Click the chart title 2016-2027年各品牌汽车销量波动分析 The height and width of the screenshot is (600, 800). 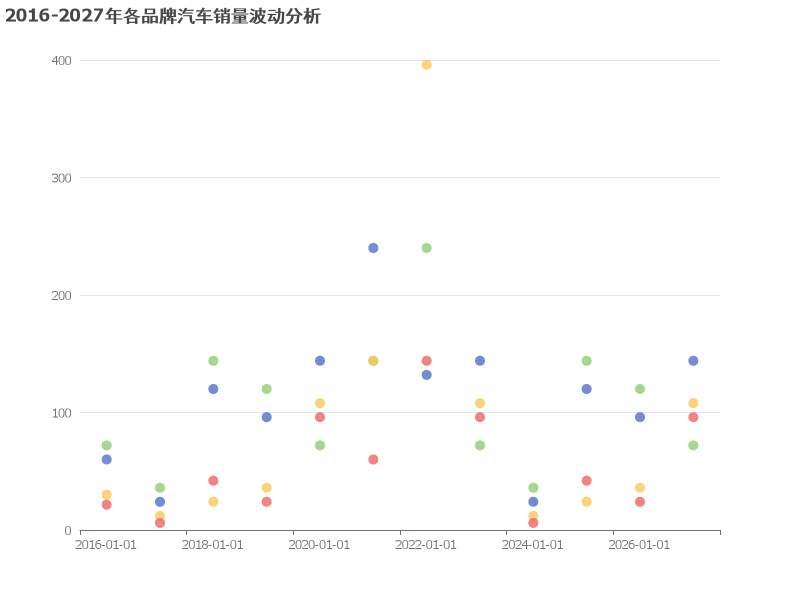(x=163, y=16)
